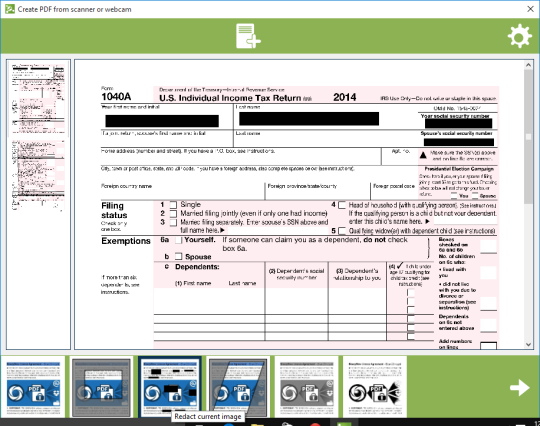Click the app icon in the title bar

10,9
